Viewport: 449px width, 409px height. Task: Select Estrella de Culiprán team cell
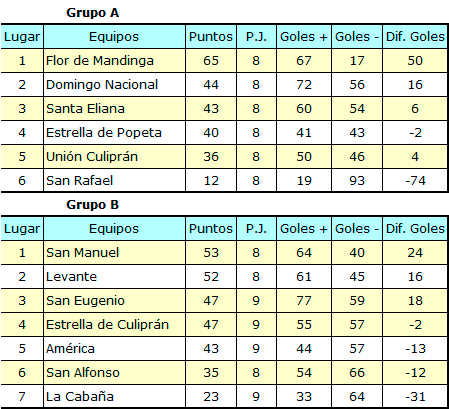114,325
